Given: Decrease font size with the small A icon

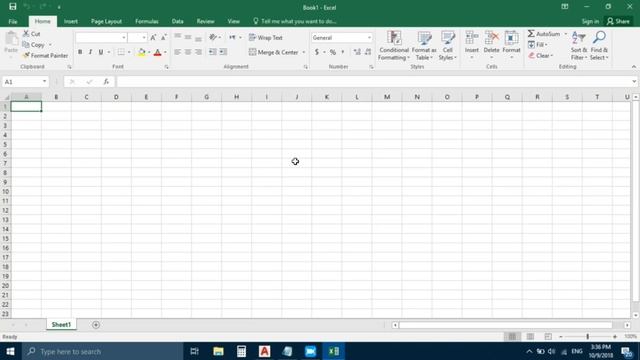Looking at the screenshot, I should click(x=164, y=38).
